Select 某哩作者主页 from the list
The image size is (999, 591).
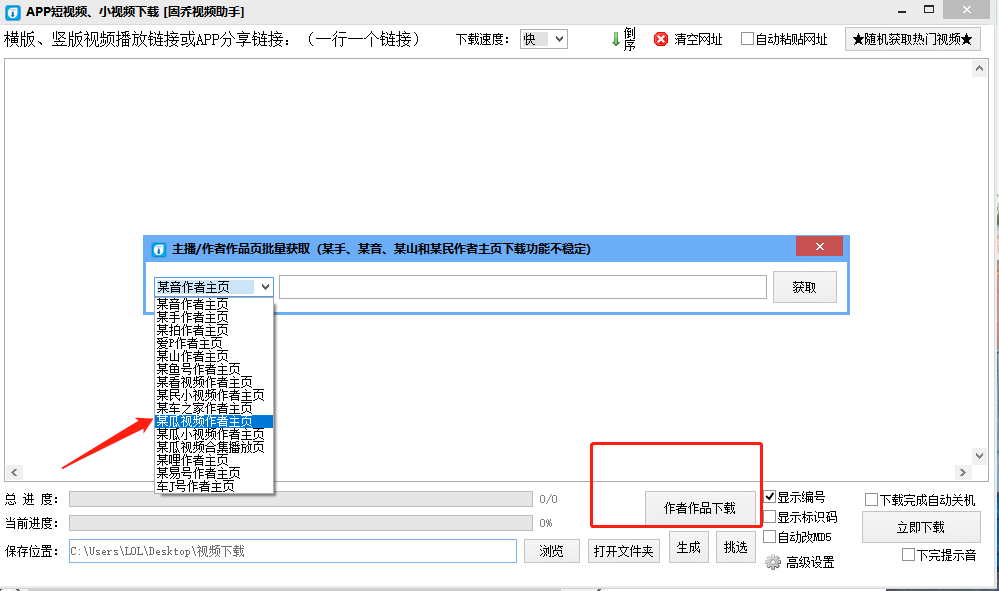(214, 460)
